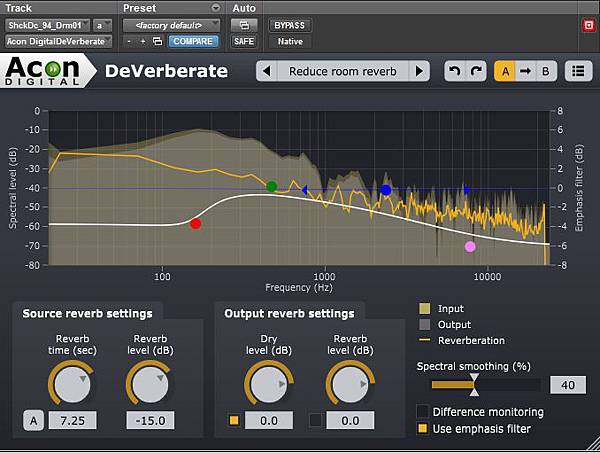This screenshot has width=600, height=453.
Task: Open the plug-in menu list icon
Action: (x=578, y=71)
